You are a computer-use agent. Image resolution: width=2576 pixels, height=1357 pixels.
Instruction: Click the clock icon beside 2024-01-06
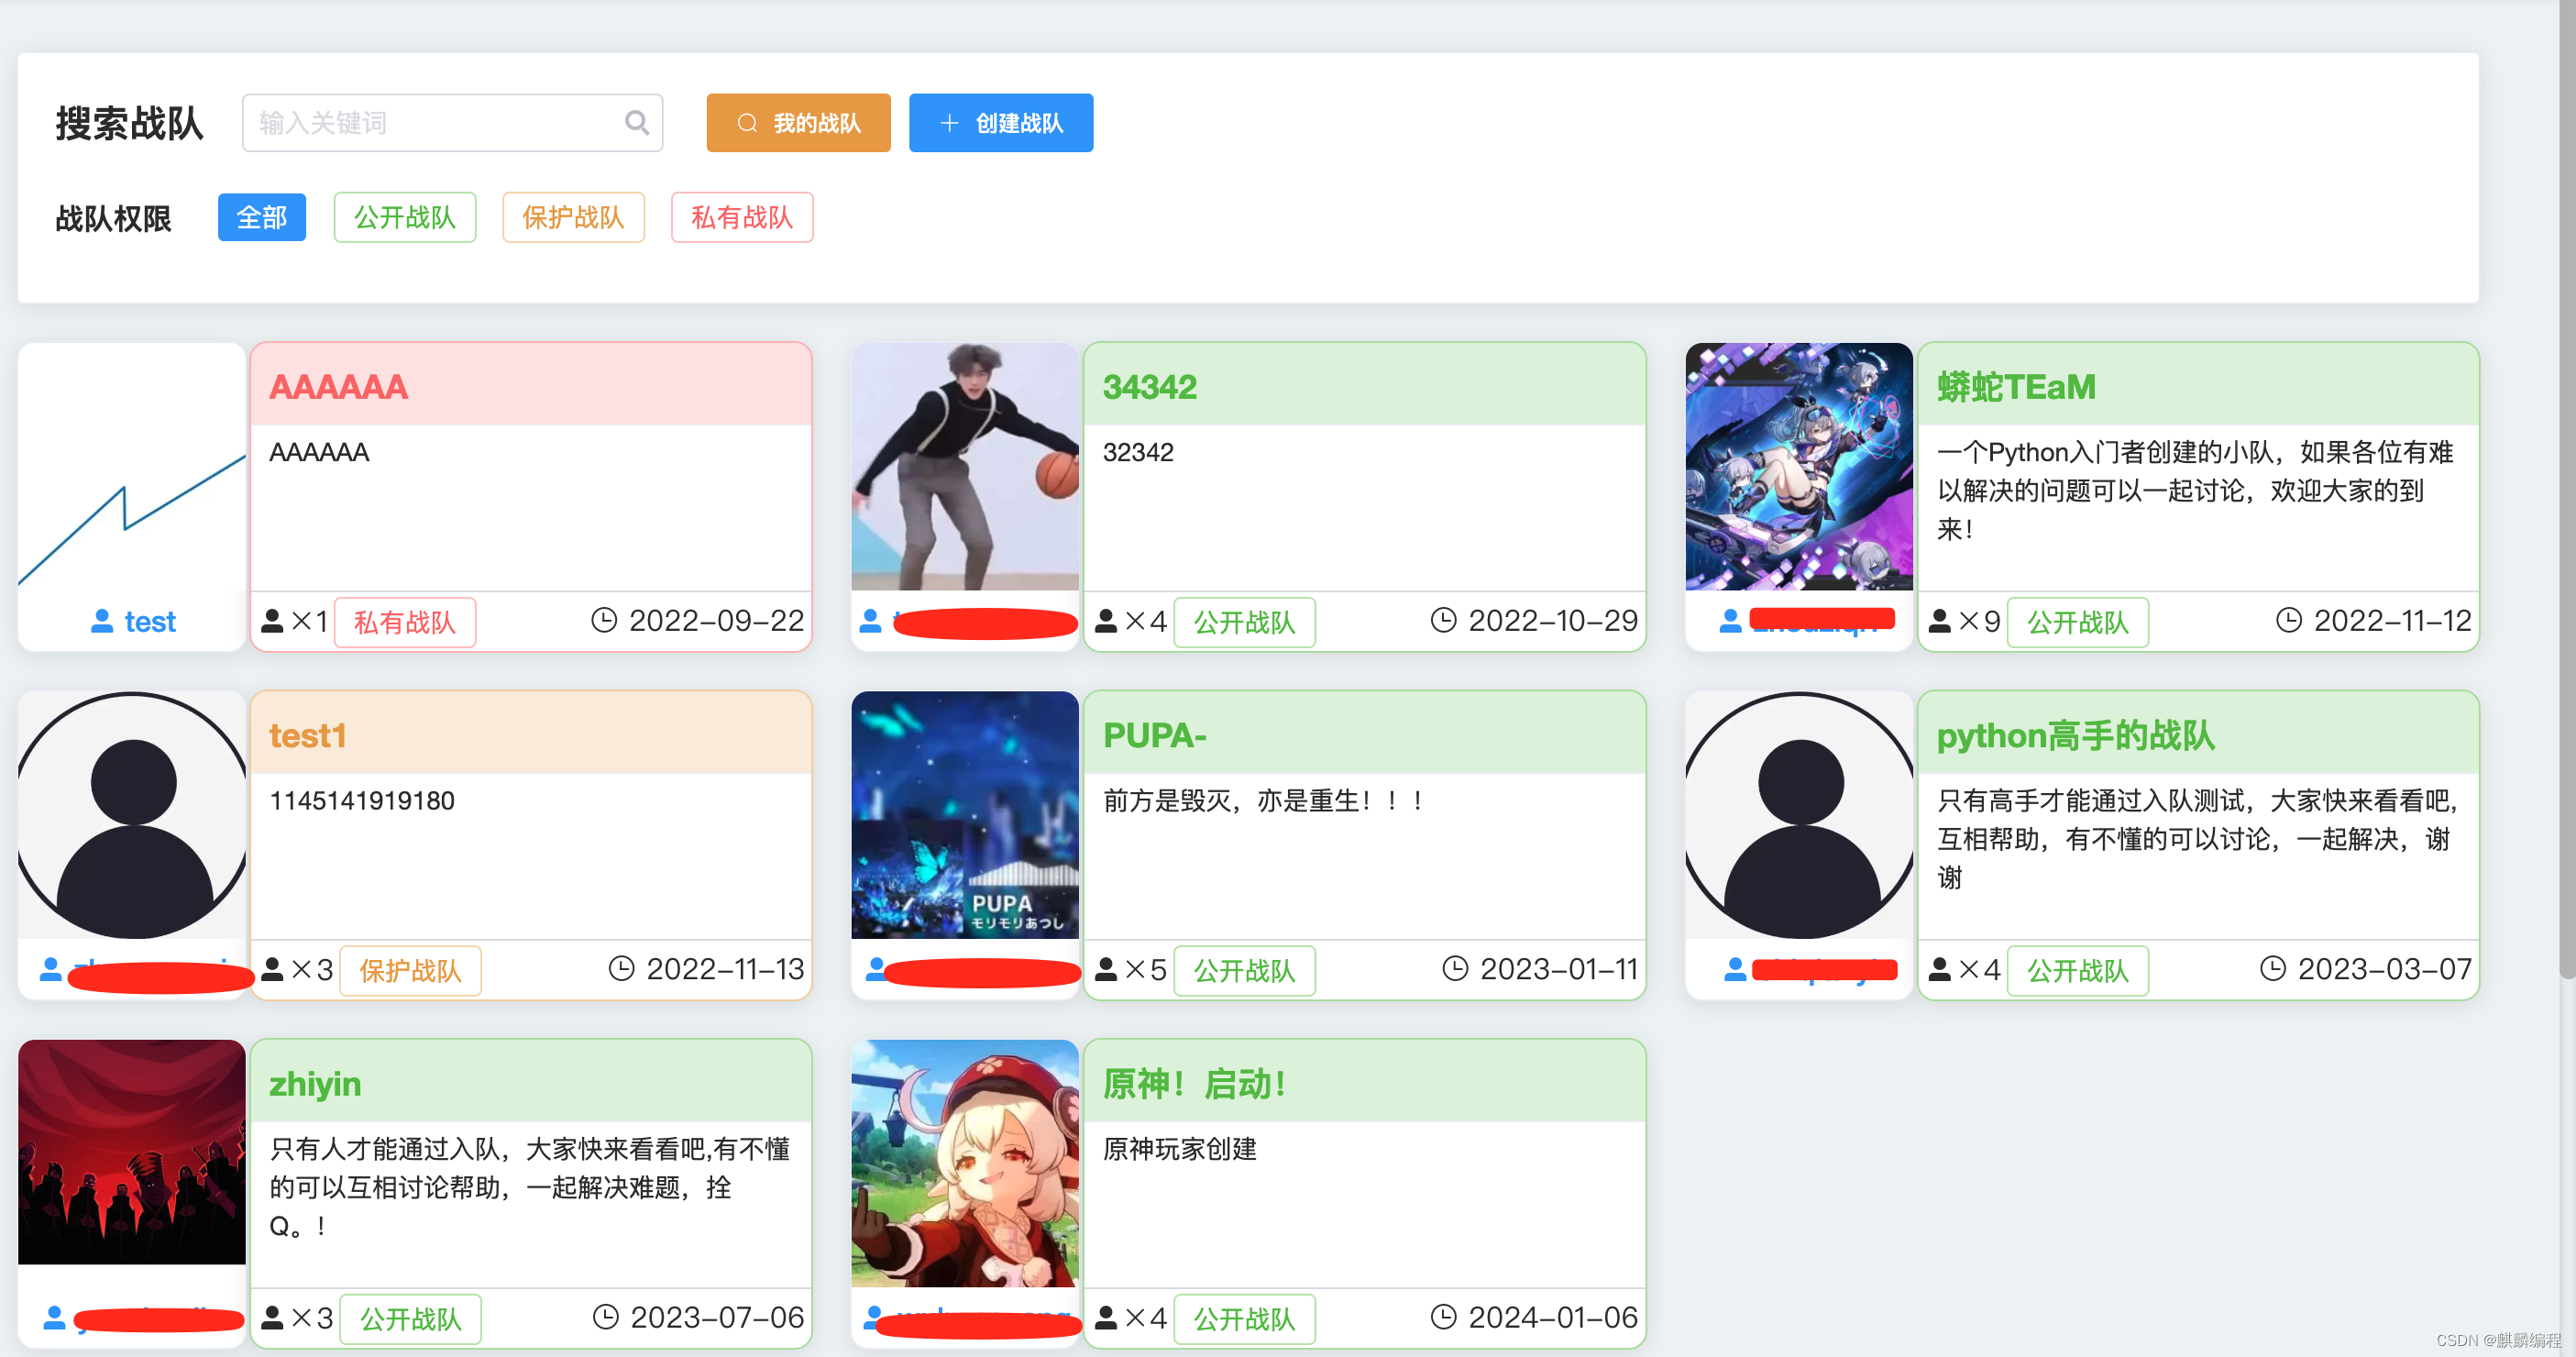point(1443,1317)
